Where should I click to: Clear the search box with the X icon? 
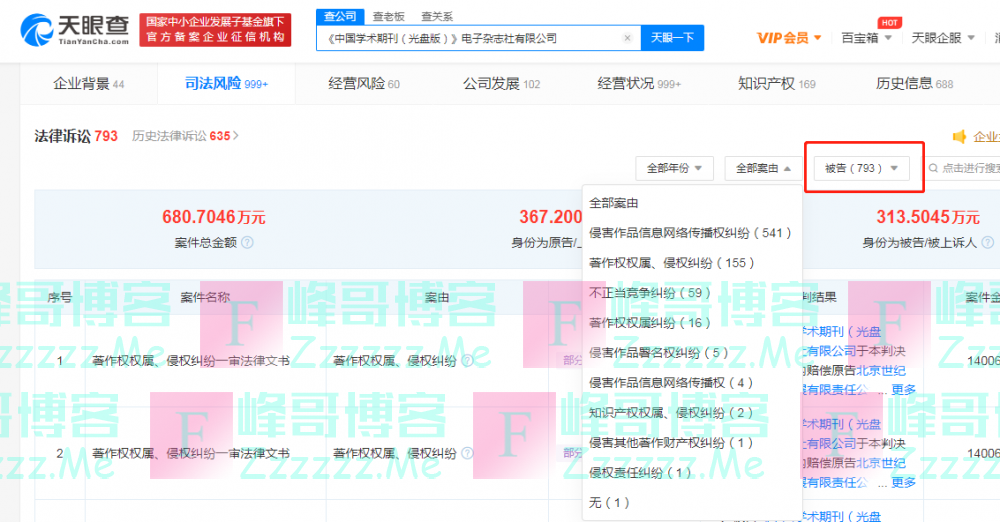click(627, 38)
